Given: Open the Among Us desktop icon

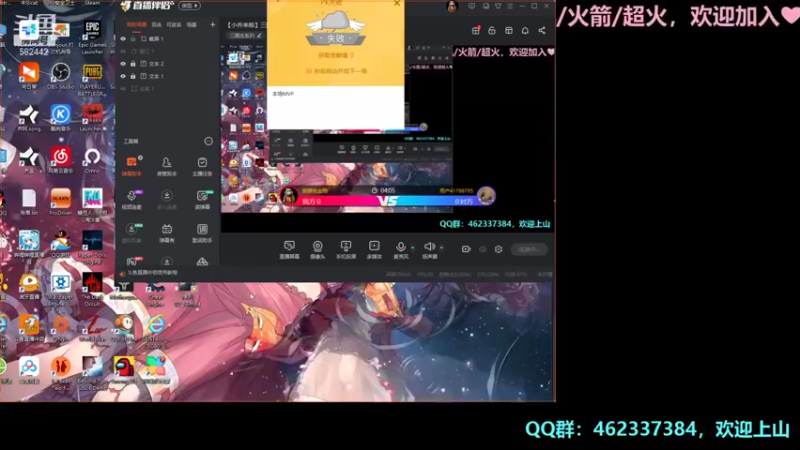Looking at the screenshot, I should [x=123, y=370].
